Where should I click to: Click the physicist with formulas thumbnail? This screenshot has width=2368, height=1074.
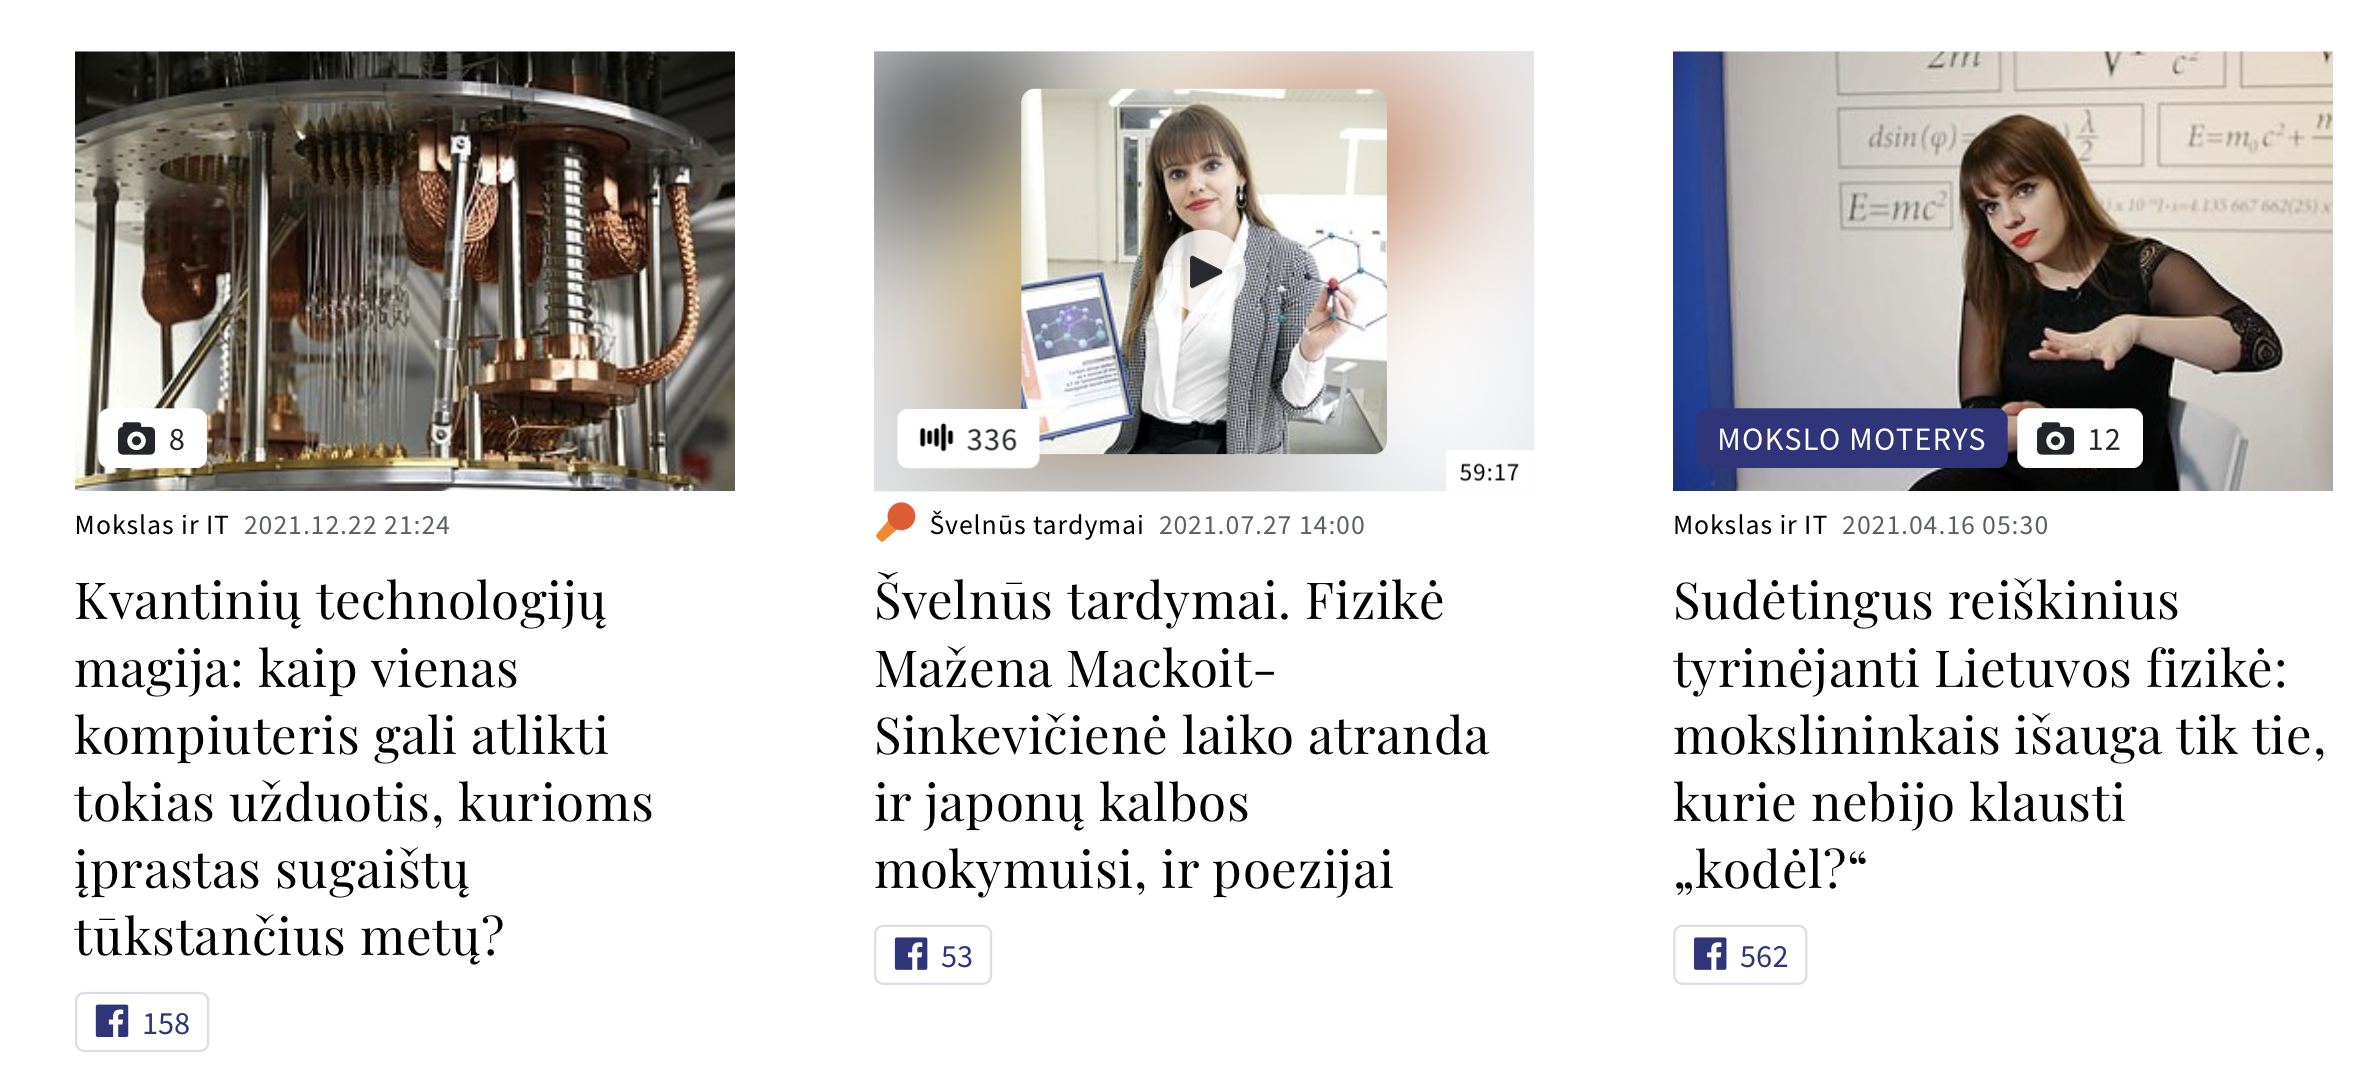[x=2003, y=271]
